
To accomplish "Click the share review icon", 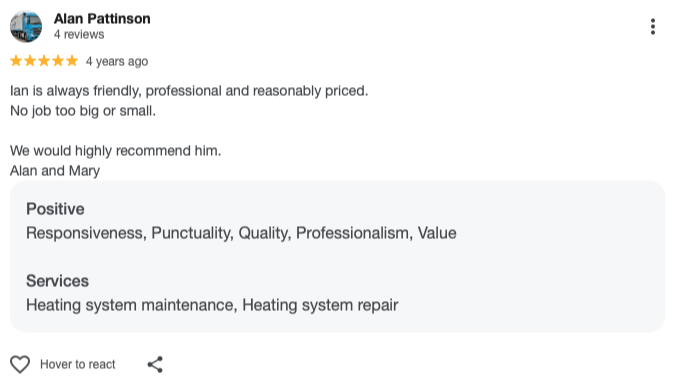I will pos(155,364).
